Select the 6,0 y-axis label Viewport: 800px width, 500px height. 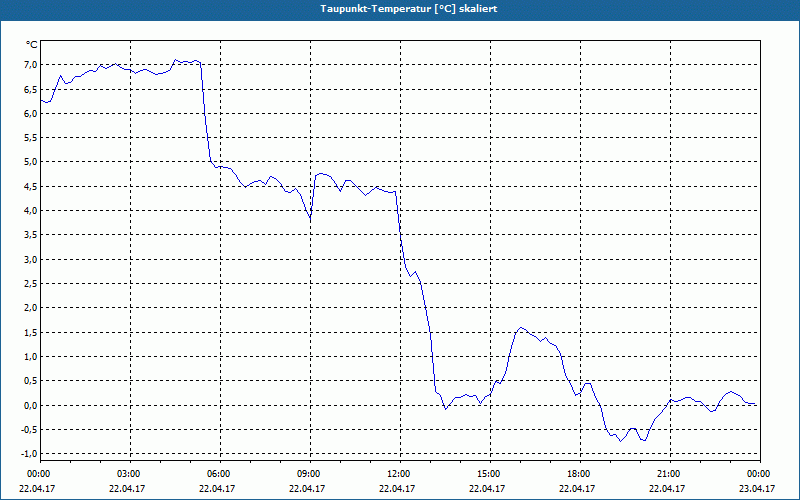(x=30, y=113)
